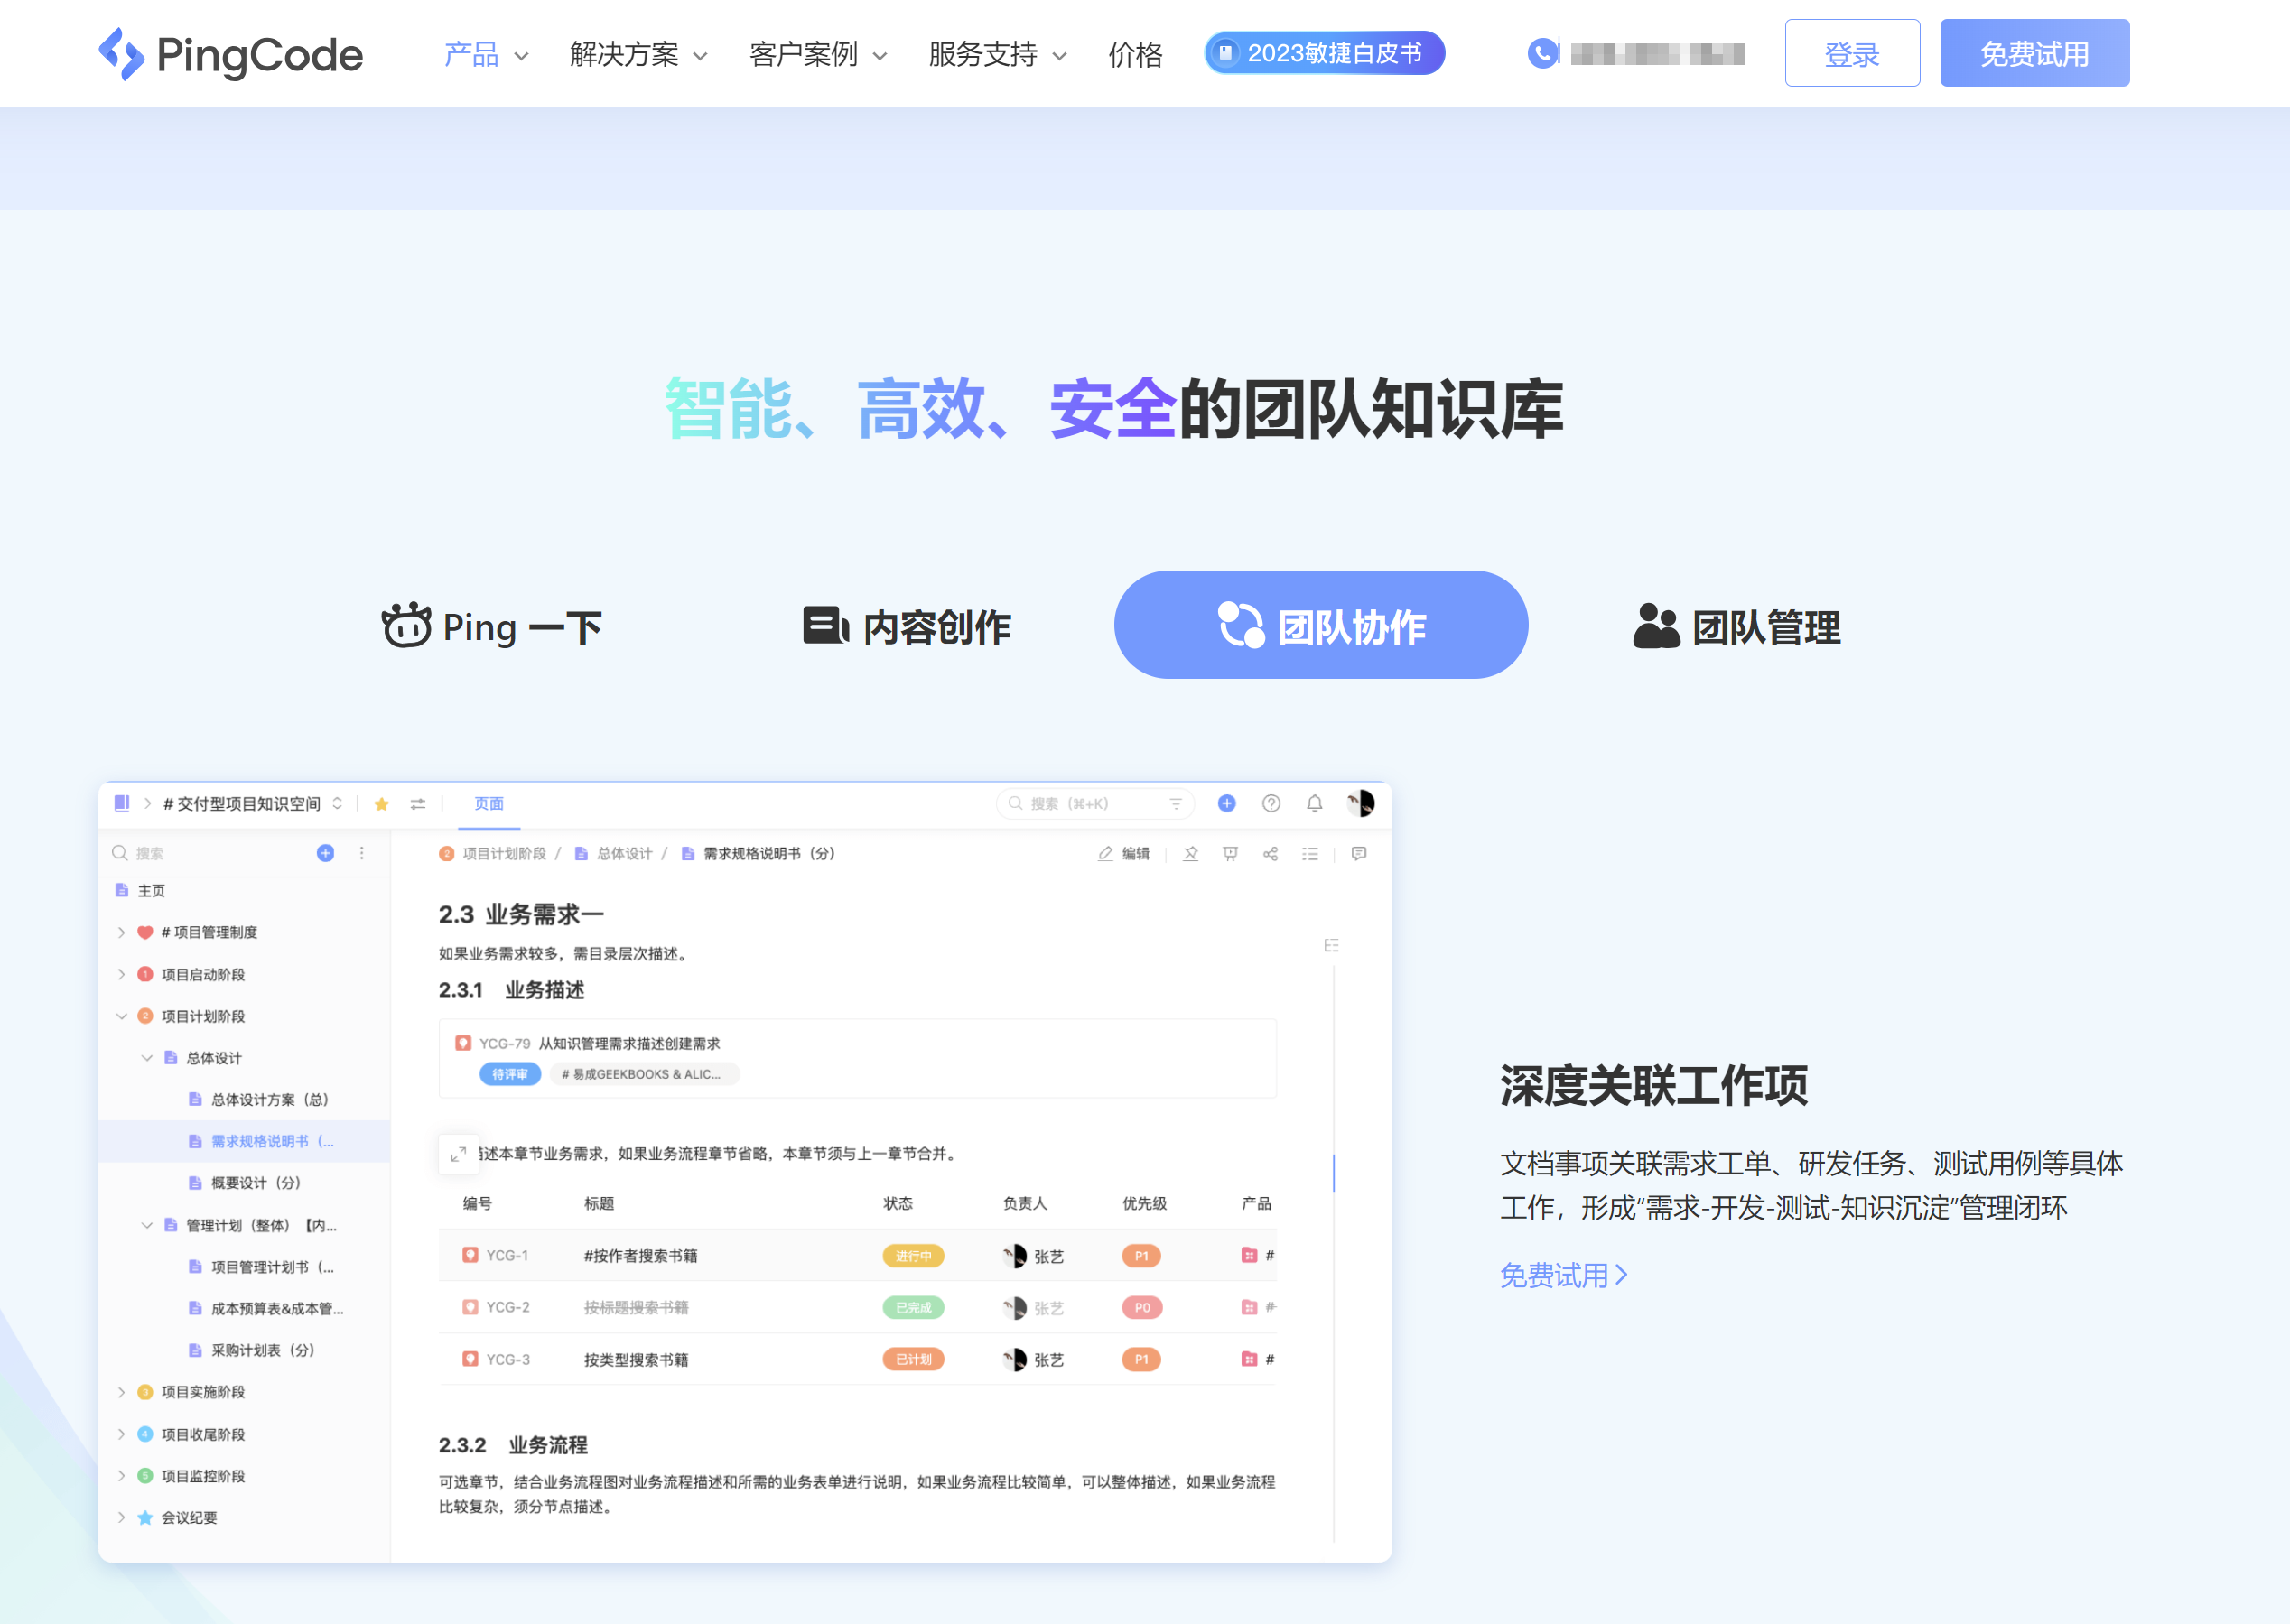This screenshot has width=2290, height=1624.
Task: Click the filter icon in the top search box
Action: click(x=1176, y=803)
